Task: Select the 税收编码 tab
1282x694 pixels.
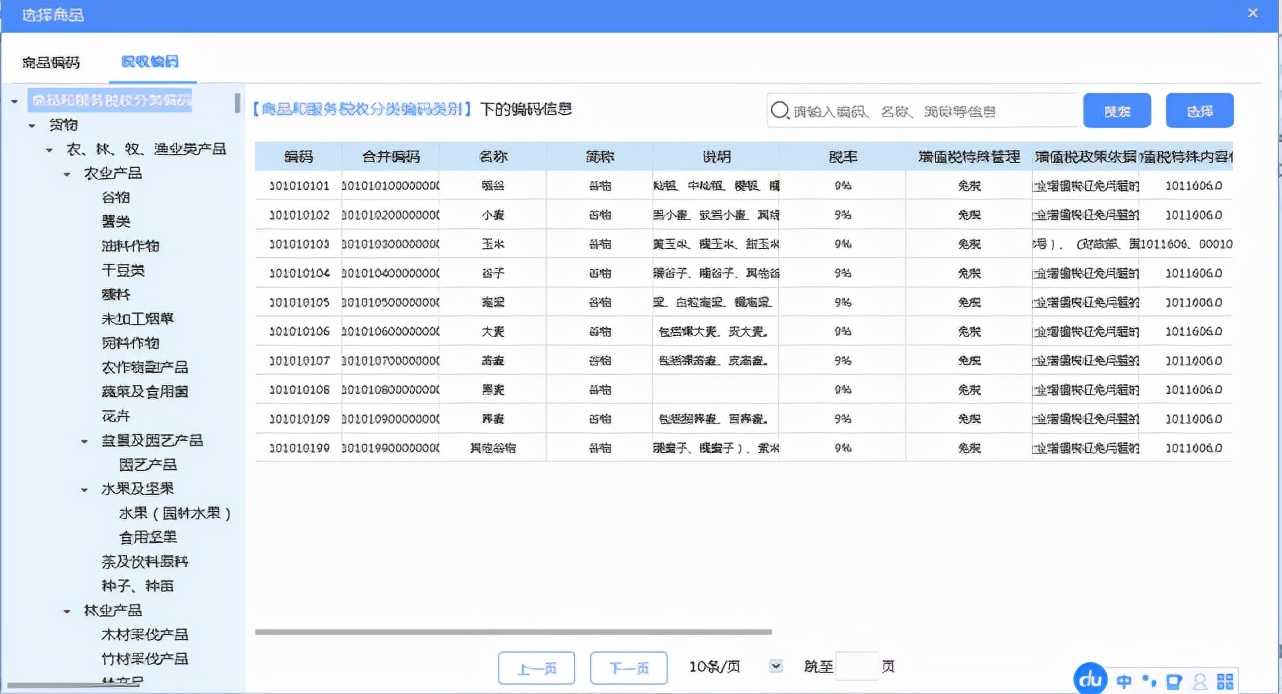Action: pyautogui.click(x=148, y=61)
